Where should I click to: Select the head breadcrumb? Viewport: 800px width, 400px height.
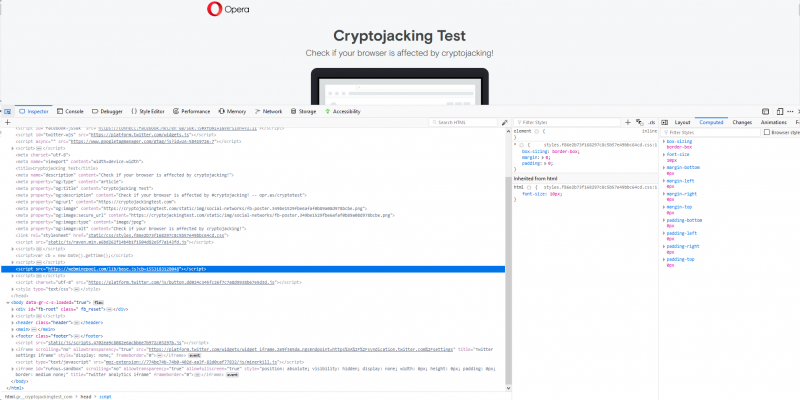point(86,396)
